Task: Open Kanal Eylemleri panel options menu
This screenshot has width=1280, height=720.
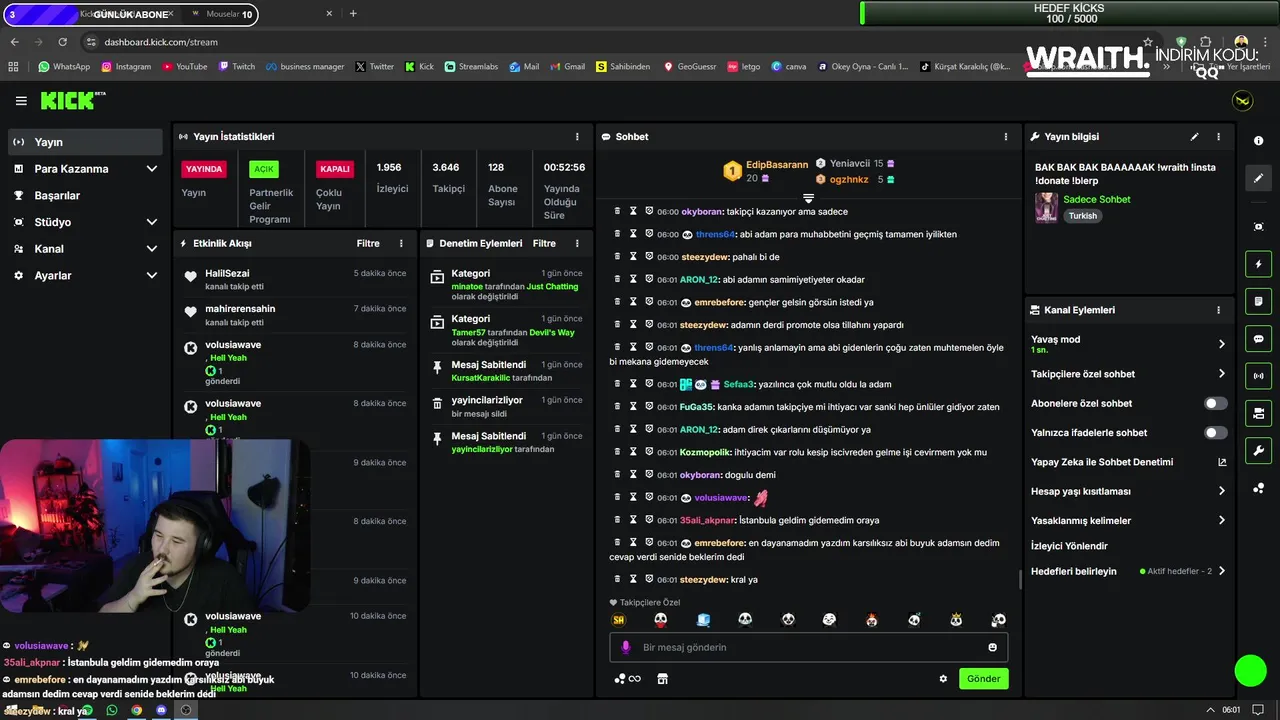Action: coord(1218,310)
